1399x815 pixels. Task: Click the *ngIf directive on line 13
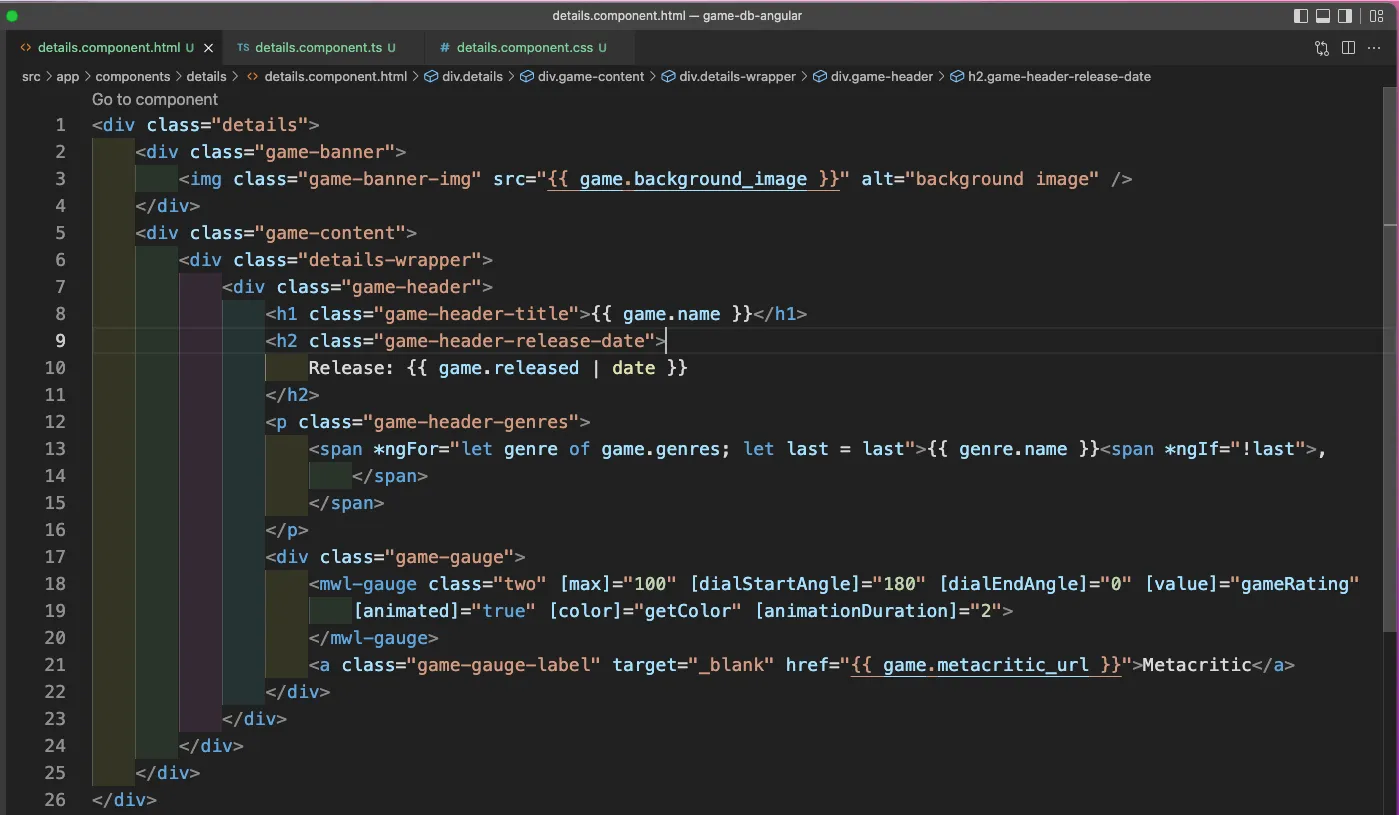click(1198, 449)
